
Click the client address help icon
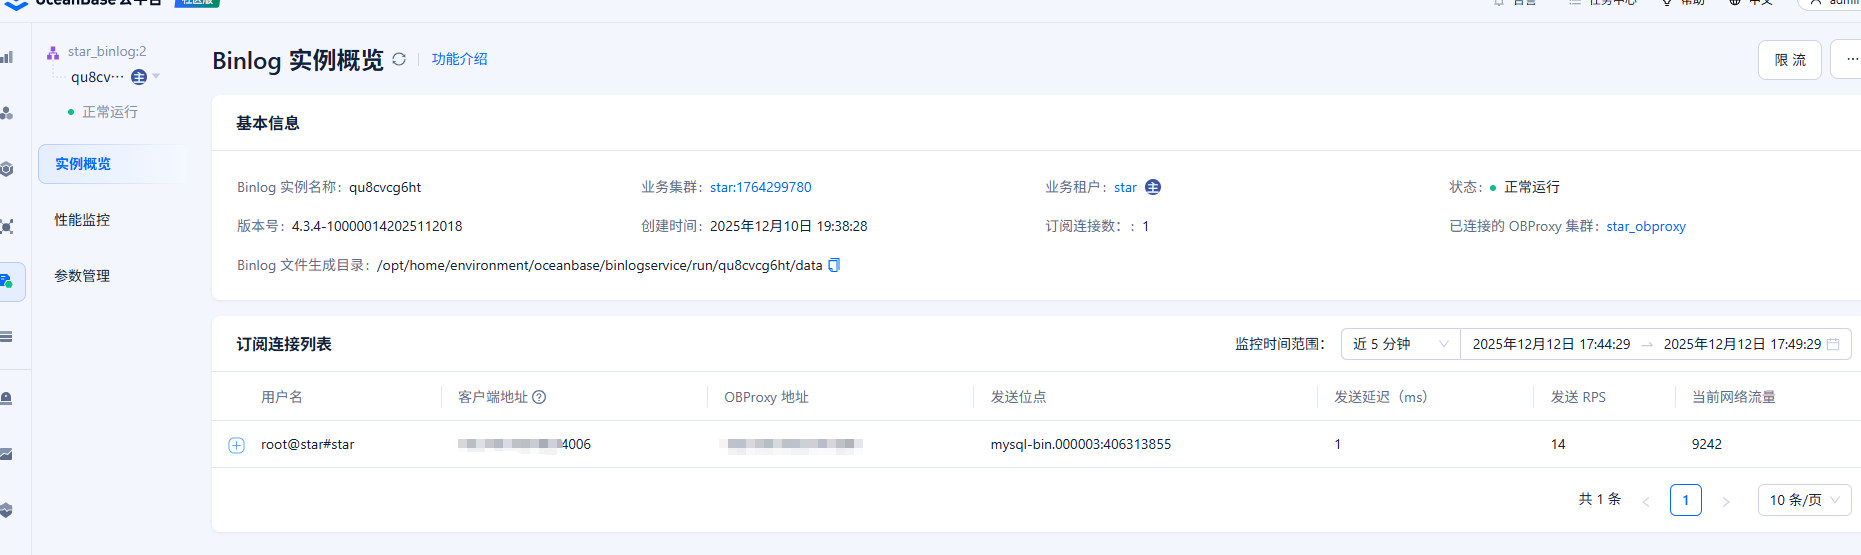point(539,397)
